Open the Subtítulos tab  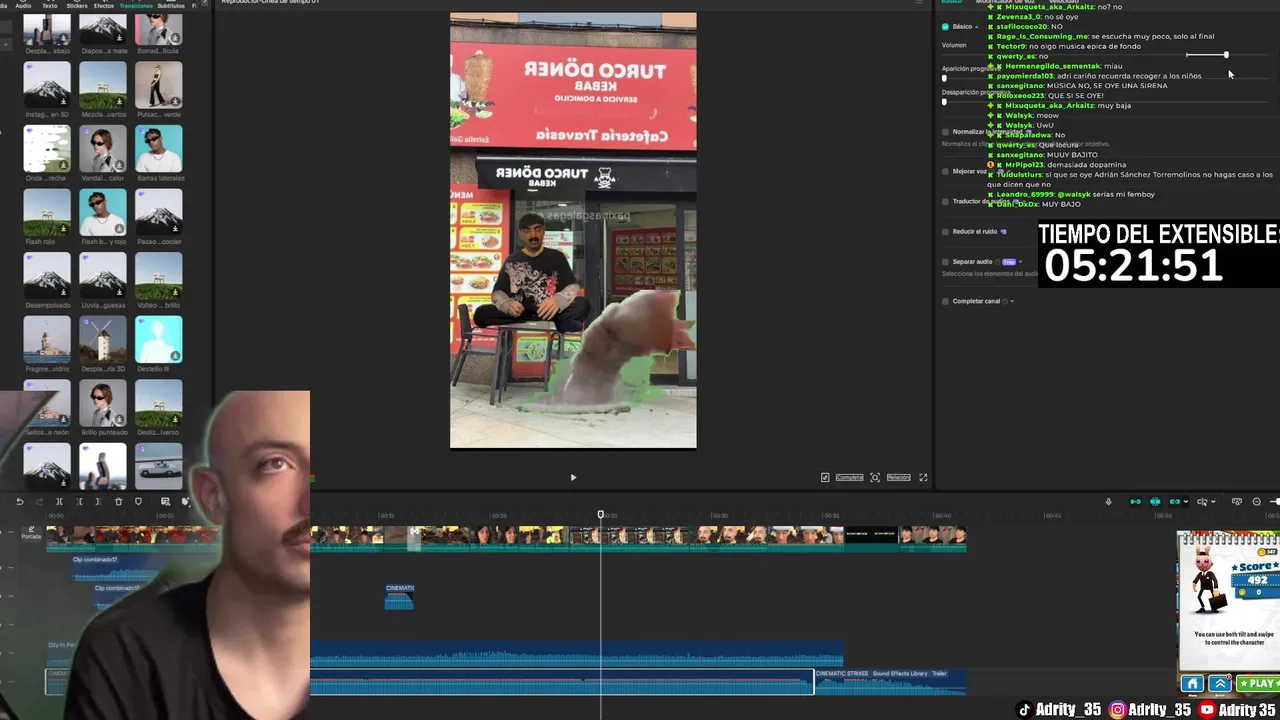click(x=172, y=5)
